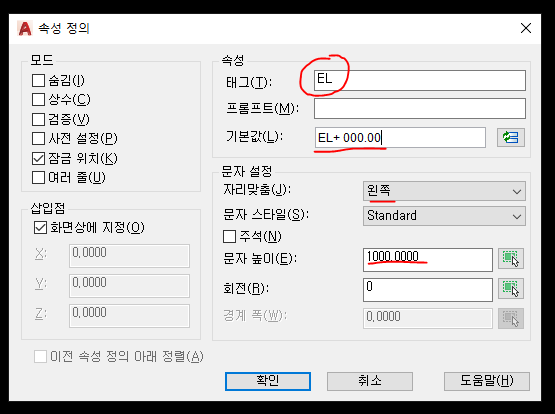
Task: Toggle the 검증(V) checkbox
Action: click(x=38, y=119)
